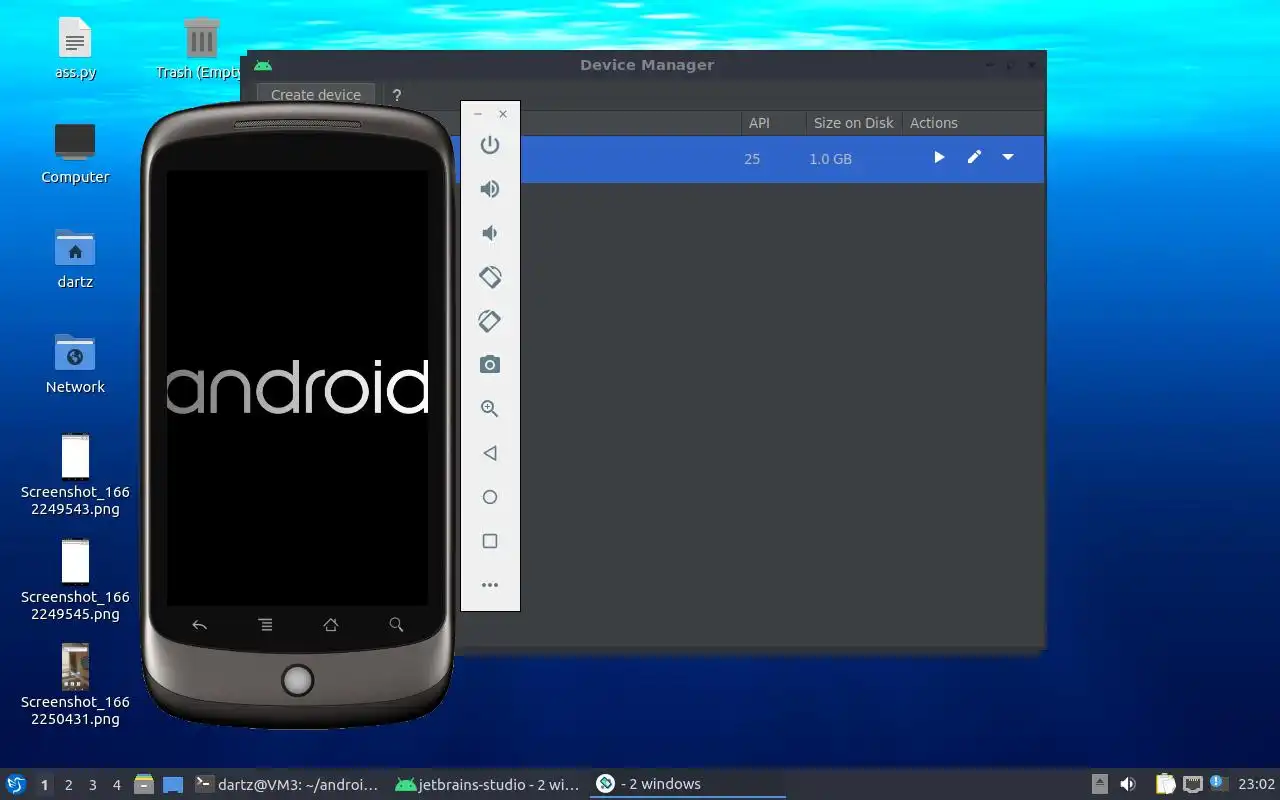Tap the phone's hardware home key
Image resolution: width=1280 pixels, height=800 pixels.
point(331,625)
